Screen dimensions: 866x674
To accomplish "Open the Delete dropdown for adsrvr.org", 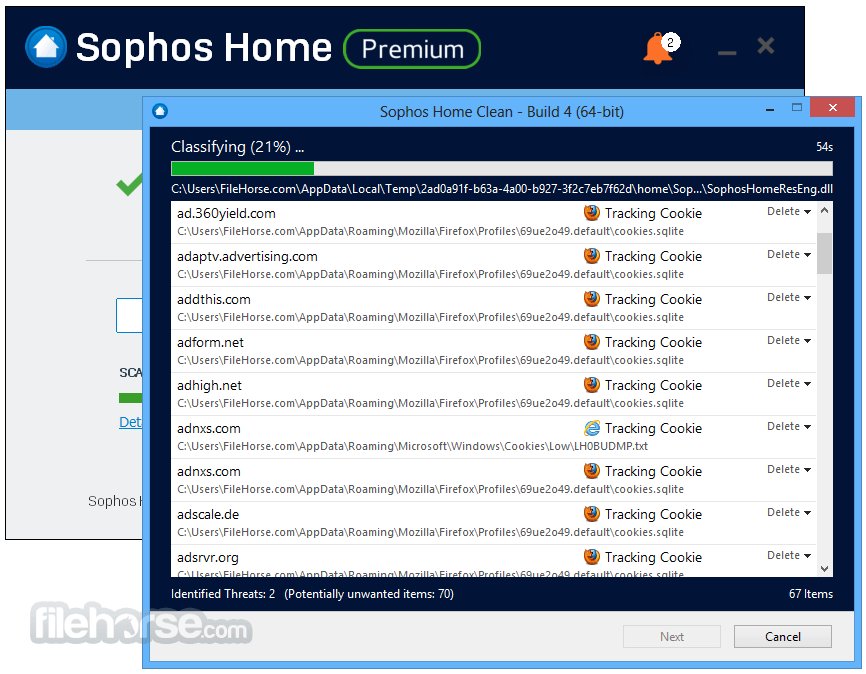I will point(789,556).
